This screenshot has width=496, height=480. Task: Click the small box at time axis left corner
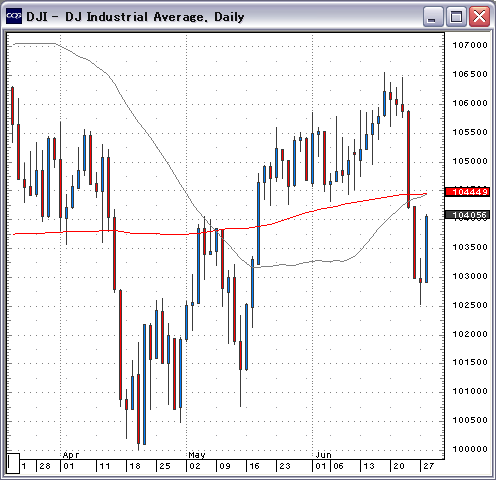click(13, 463)
